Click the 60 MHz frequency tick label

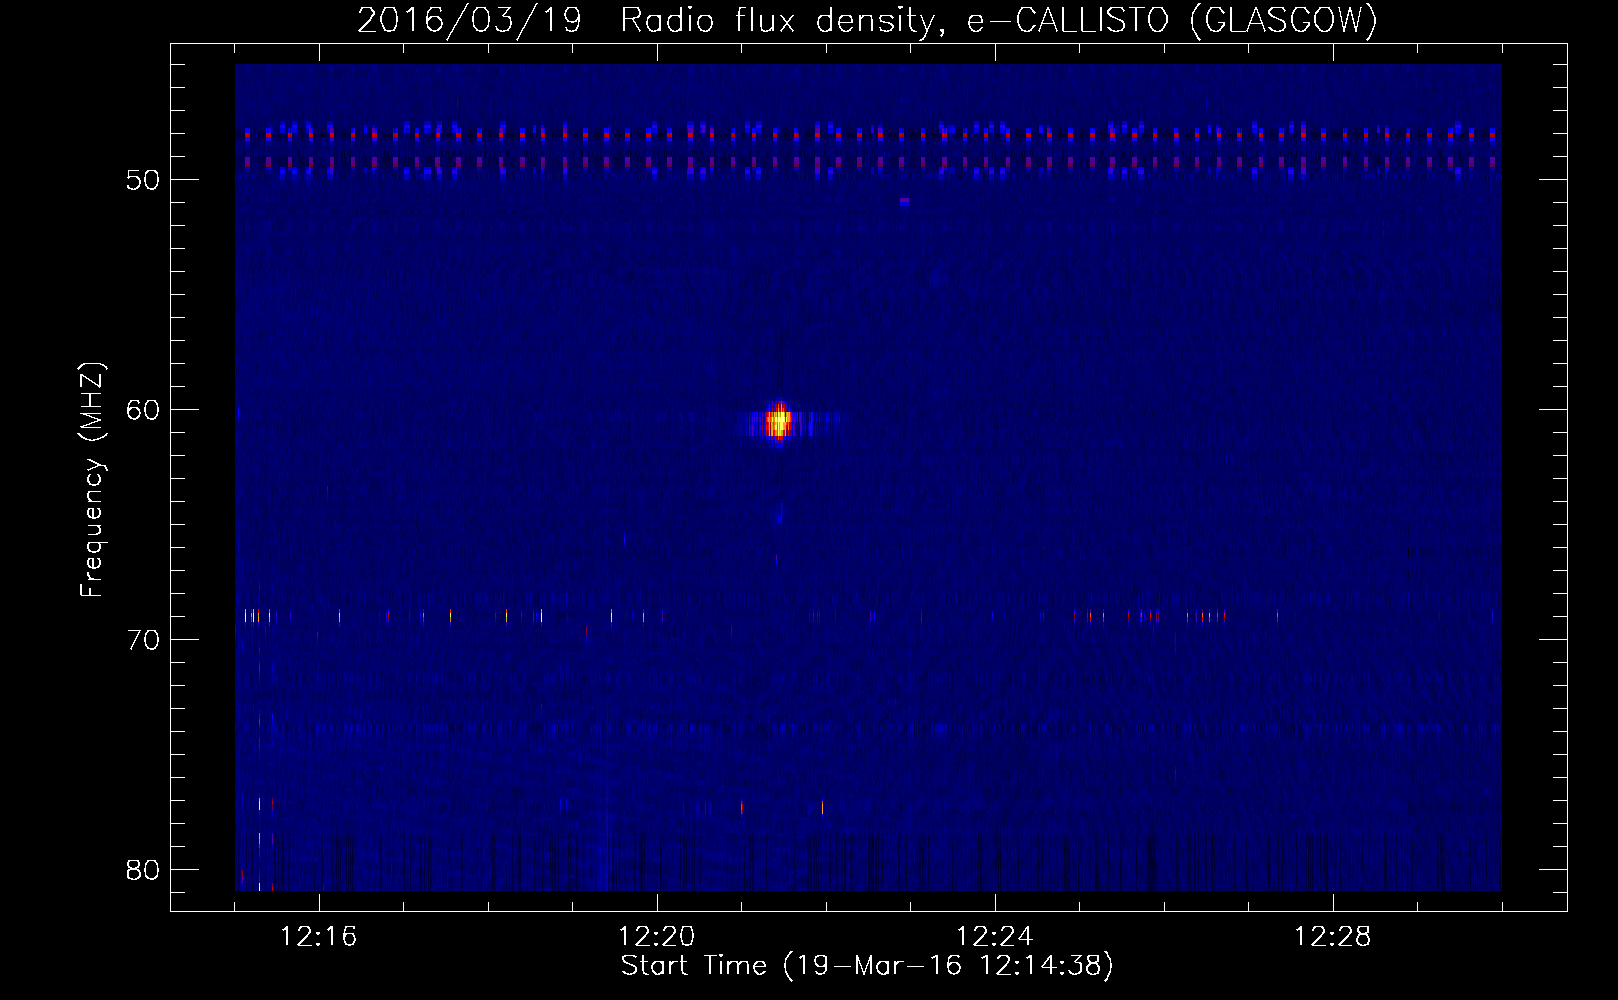point(143,410)
